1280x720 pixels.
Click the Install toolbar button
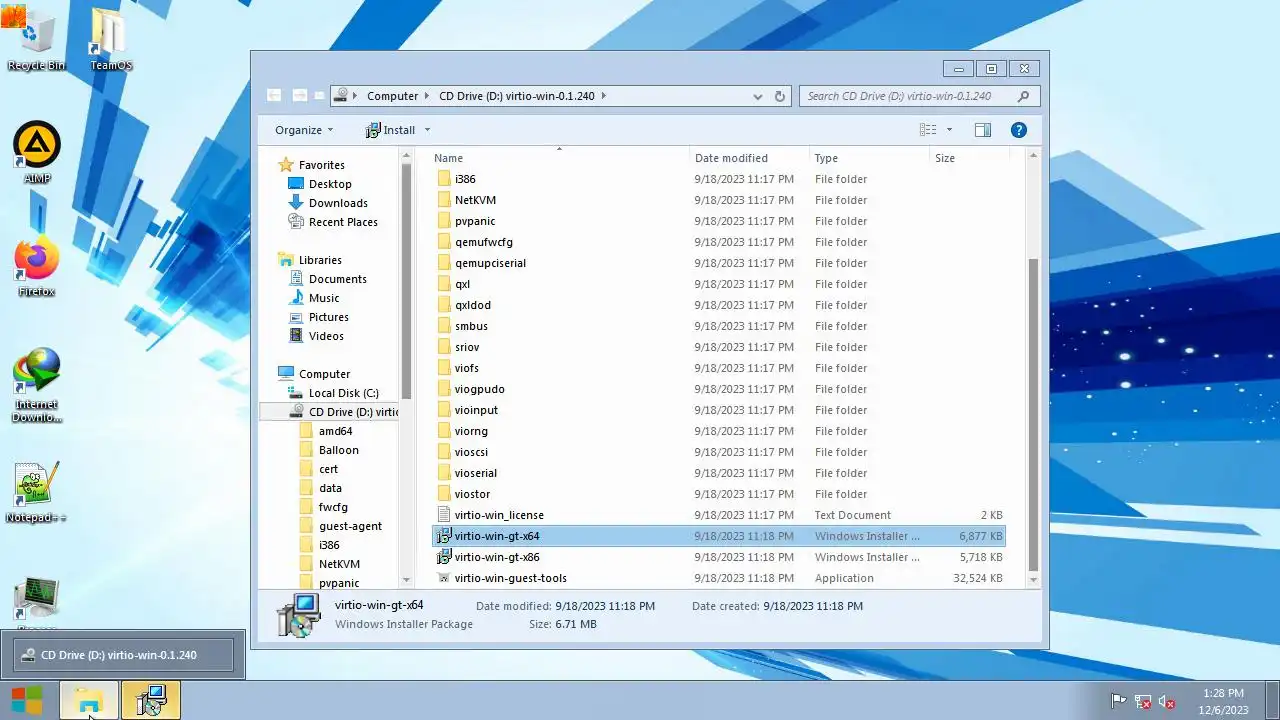(391, 130)
